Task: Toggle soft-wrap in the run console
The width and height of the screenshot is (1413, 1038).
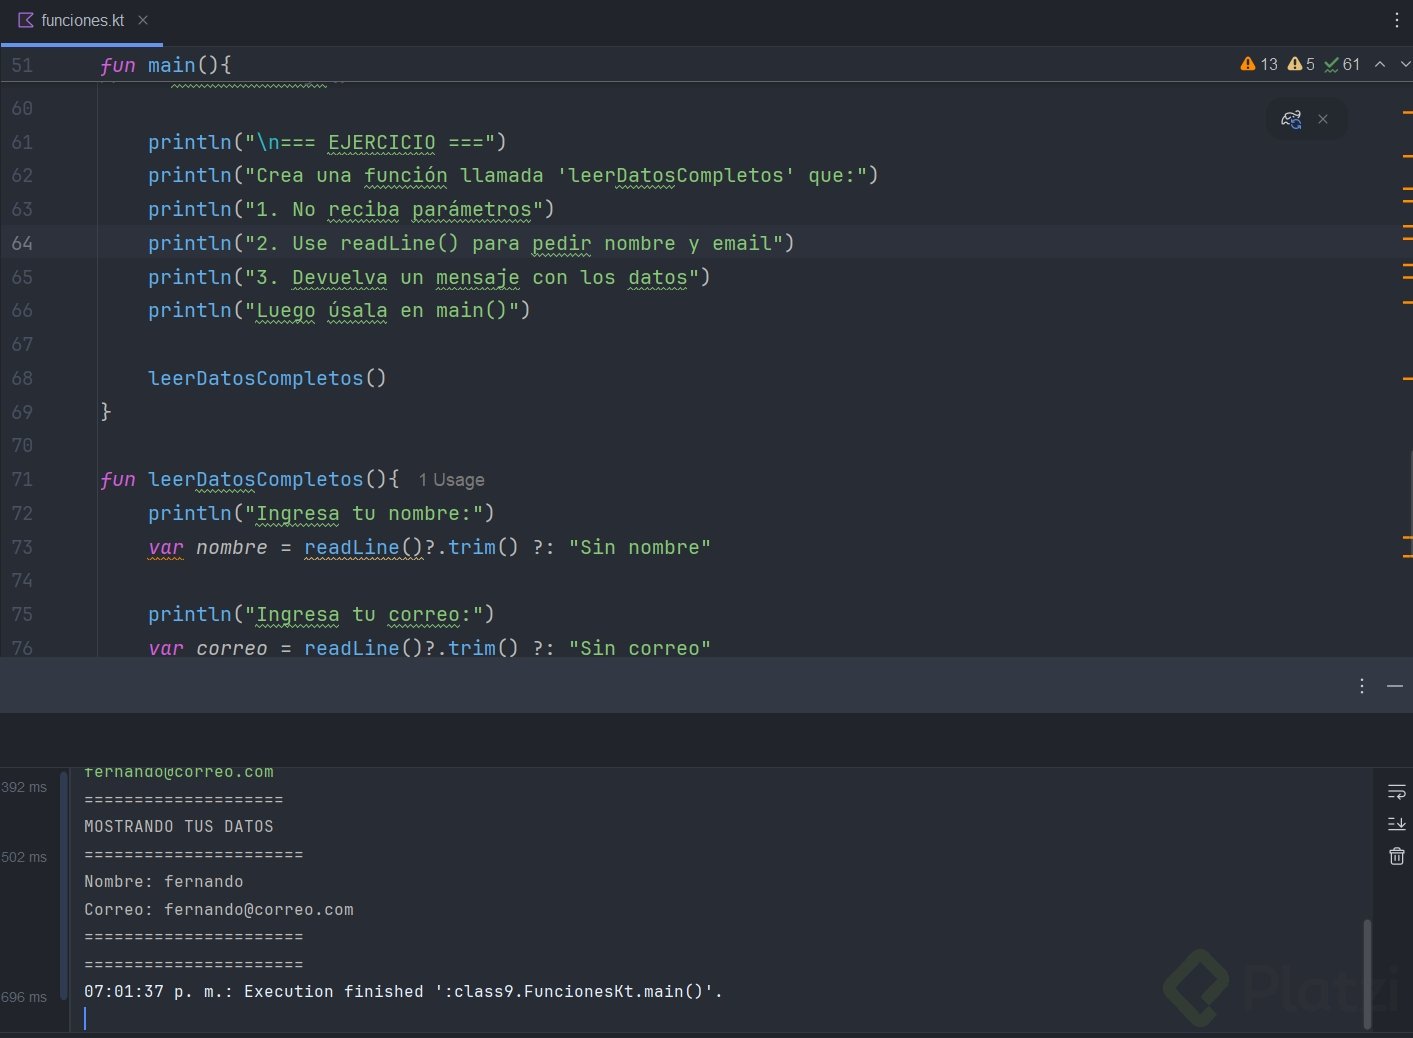Action: click(x=1397, y=792)
